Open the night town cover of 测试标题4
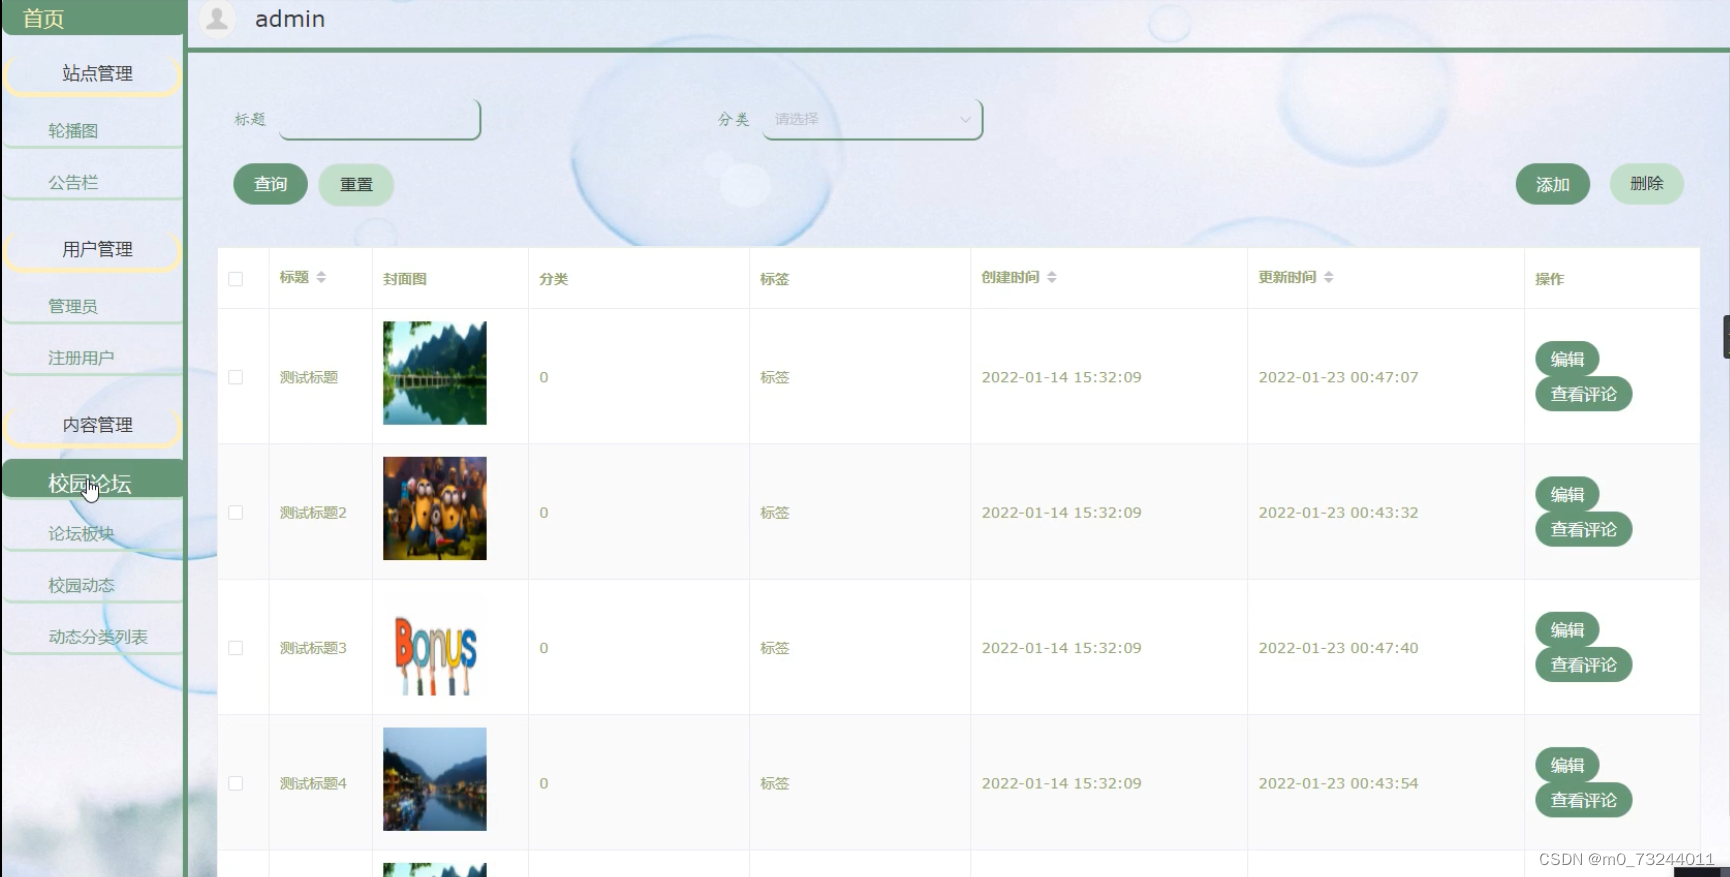The width and height of the screenshot is (1730, 877). (x=435, y=779)
